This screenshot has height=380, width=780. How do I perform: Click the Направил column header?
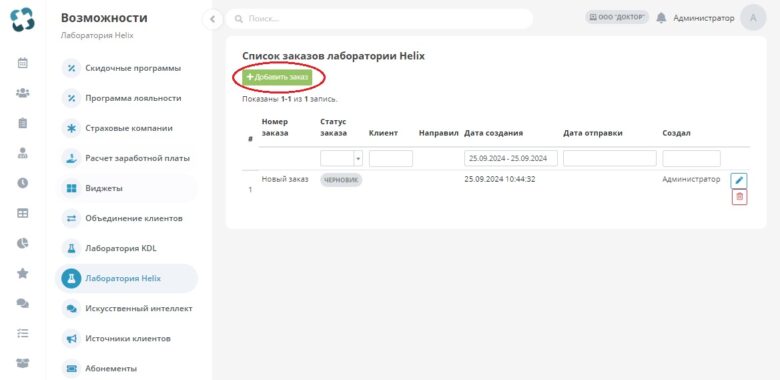pyautogui.click(x=438, y=133)
